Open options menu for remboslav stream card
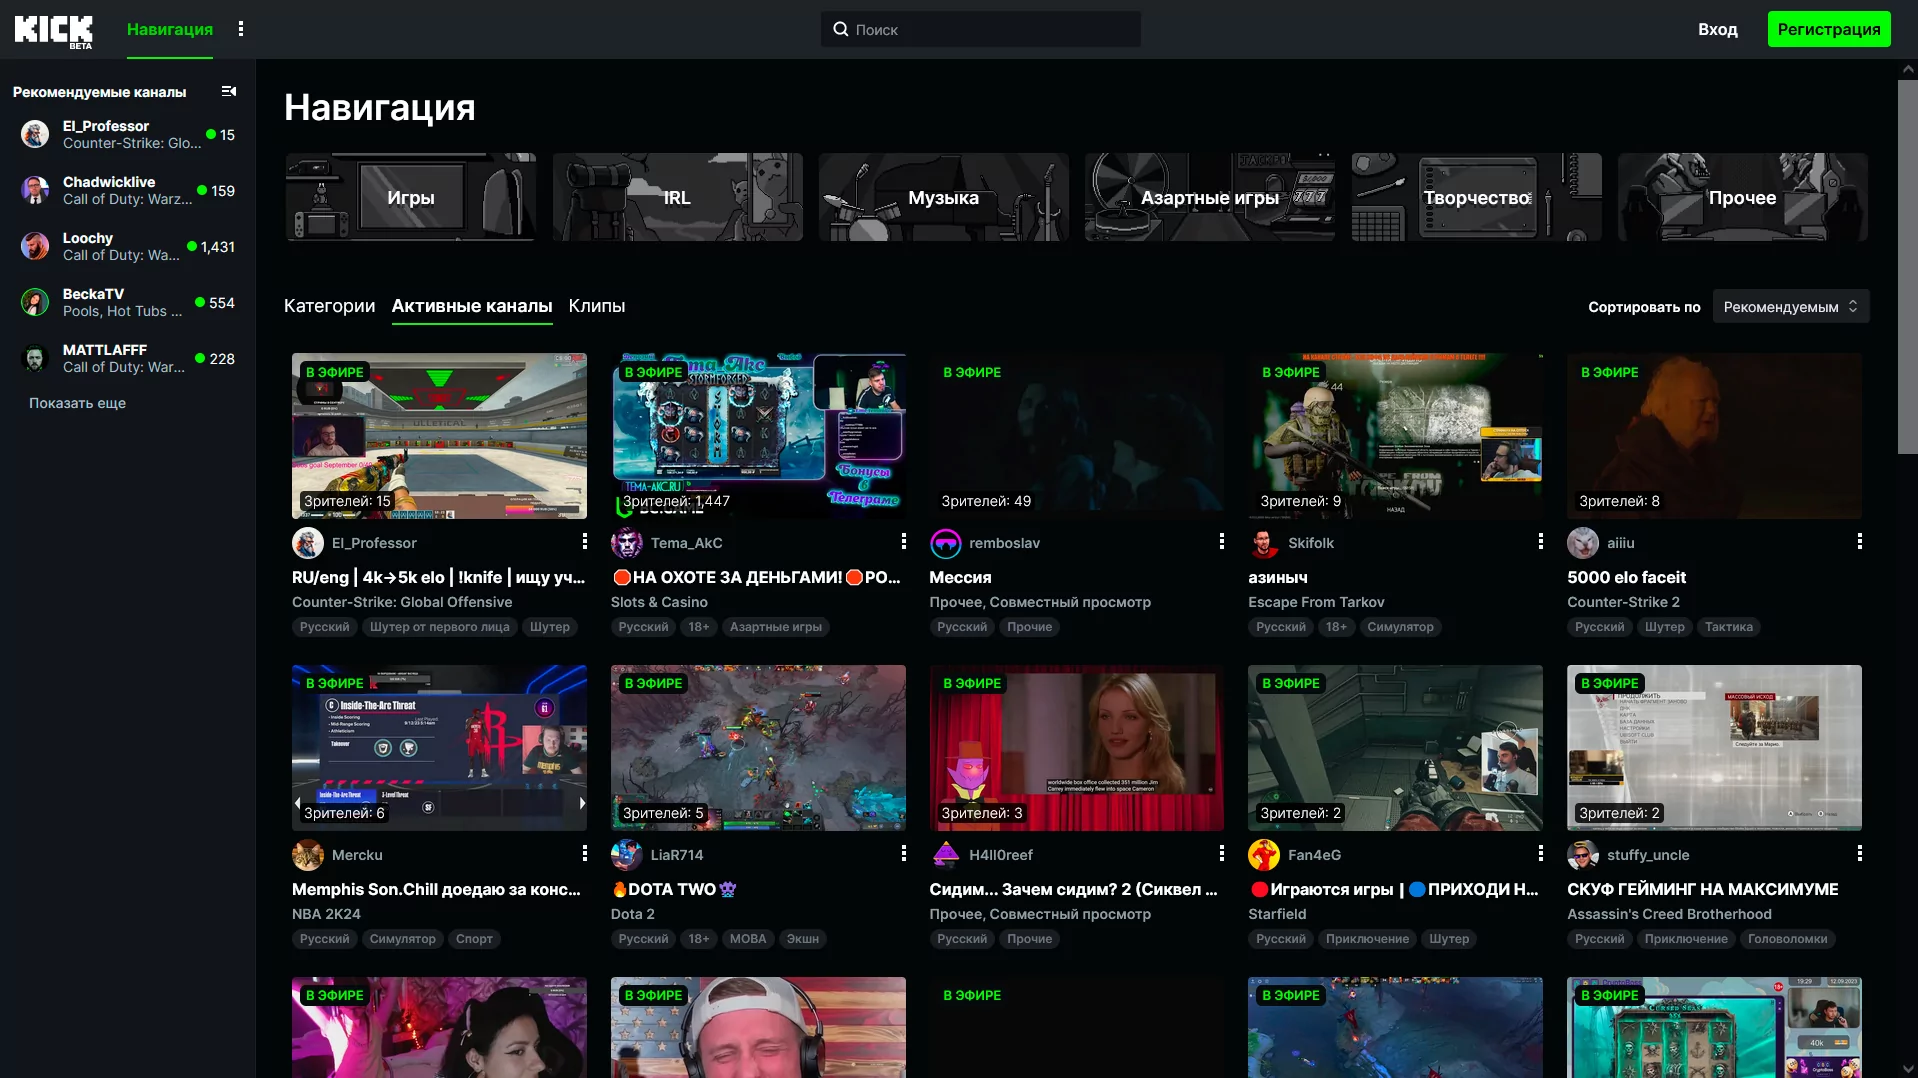Screen dimensions: 1918x1078 tap(1222, 541)
